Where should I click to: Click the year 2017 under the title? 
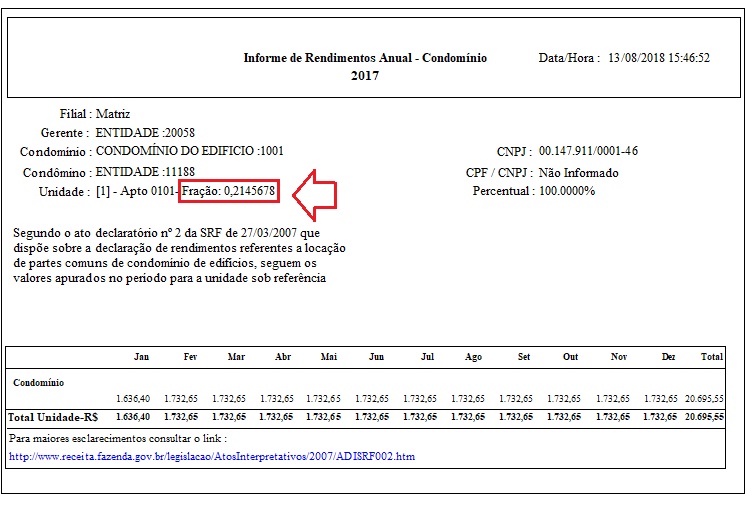pyautogui.click(x=365, y=75)
